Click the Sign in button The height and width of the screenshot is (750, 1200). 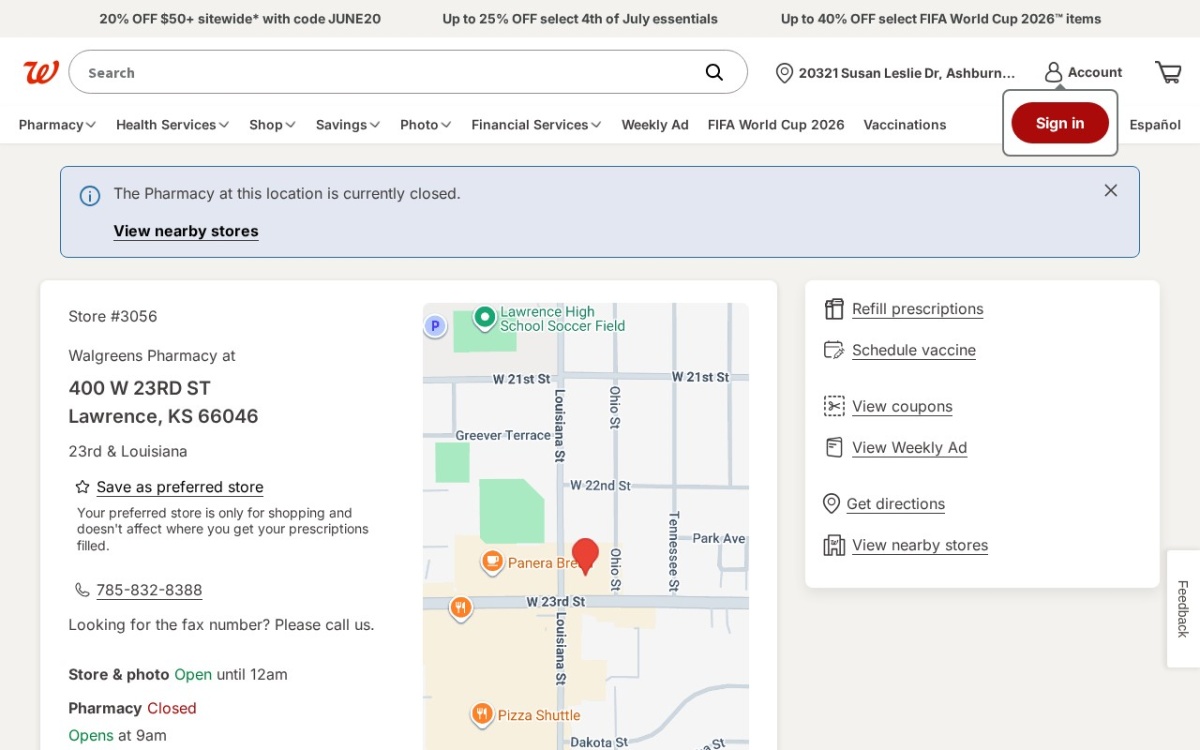click(x=1060, y=123)
